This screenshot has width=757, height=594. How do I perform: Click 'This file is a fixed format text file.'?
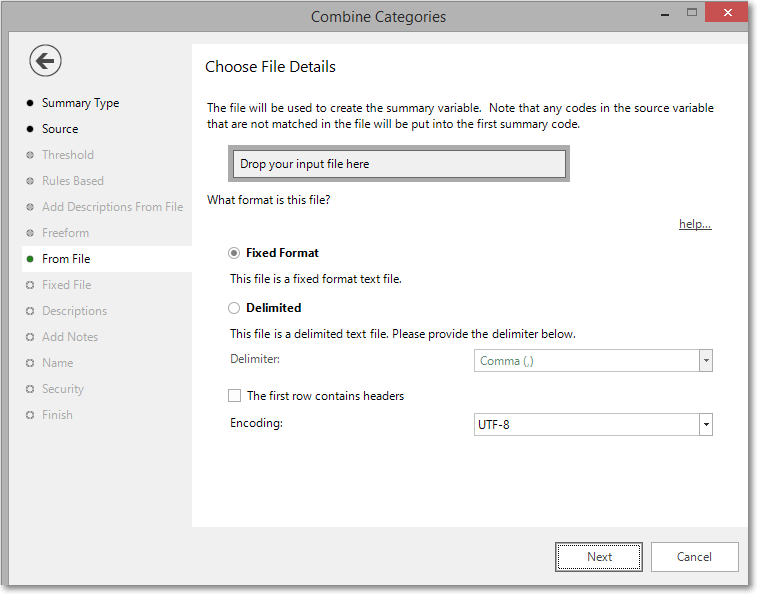click(316, 279)
